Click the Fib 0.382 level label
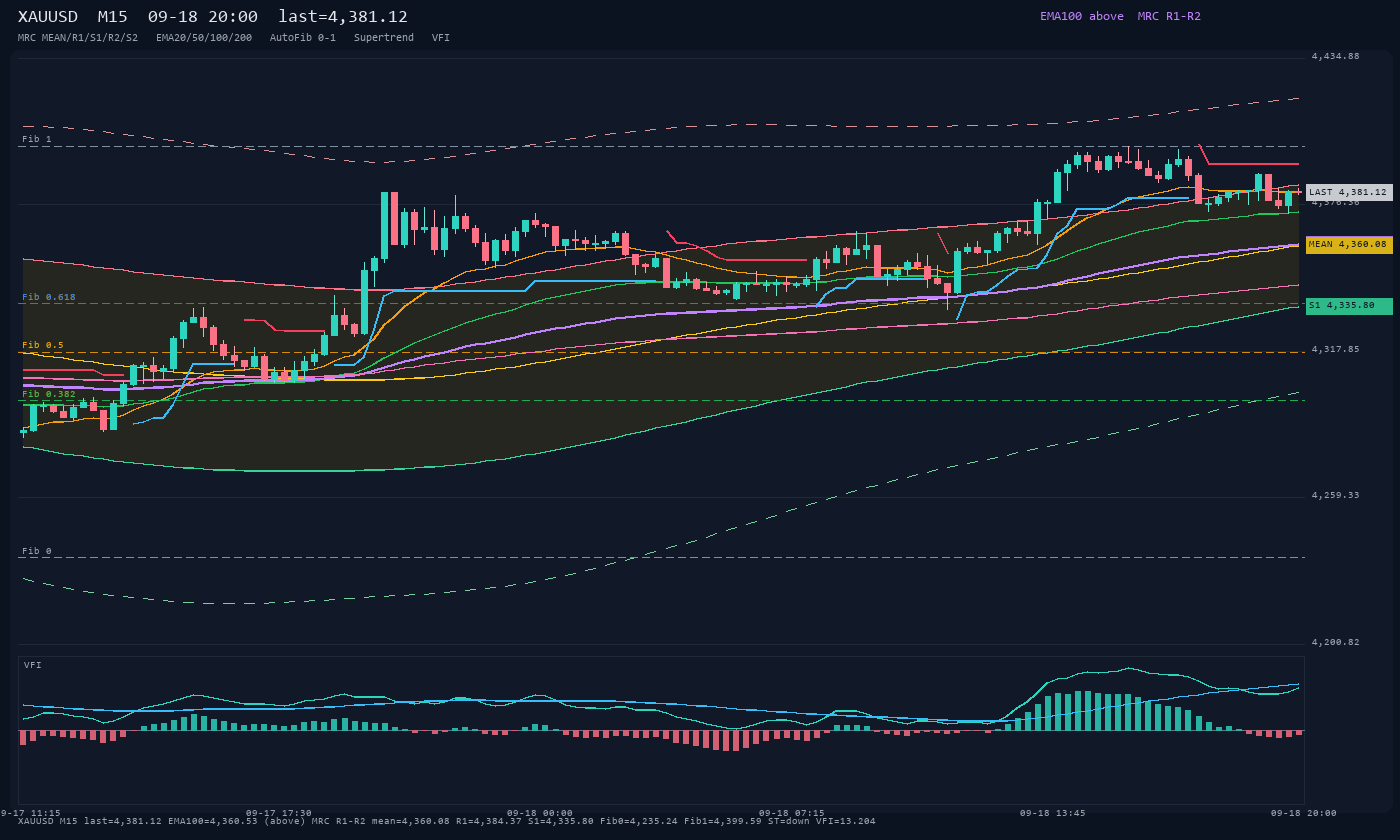This screenshot has width=1400, height=840. click(x=49, y=394)
